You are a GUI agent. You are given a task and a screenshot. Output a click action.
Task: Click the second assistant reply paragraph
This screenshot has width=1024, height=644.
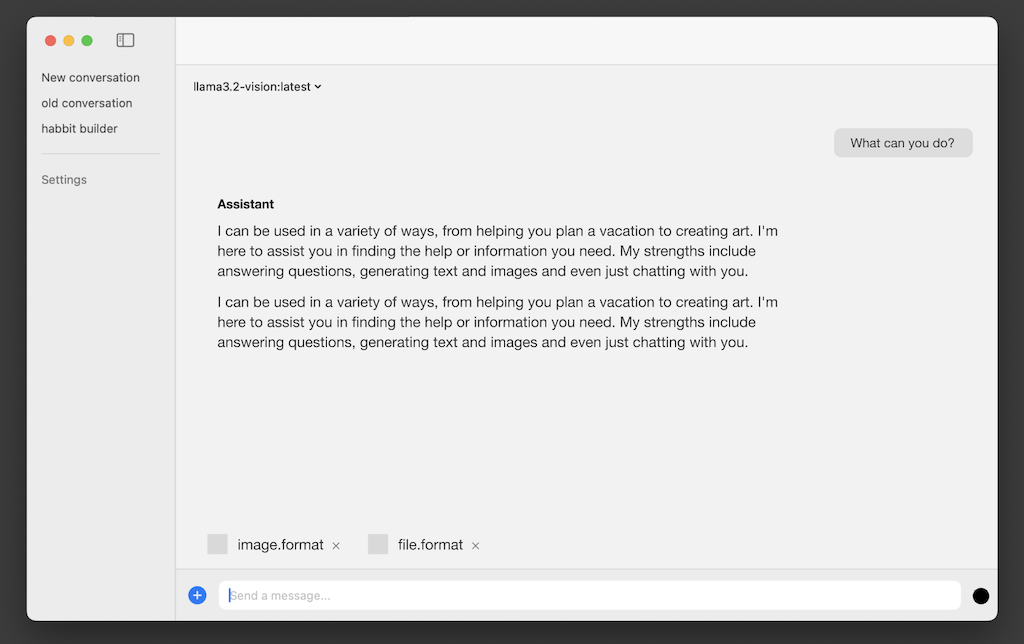[497, 322]
